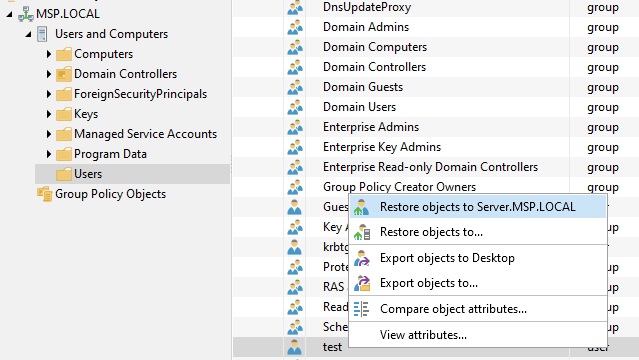Click the Users and Computers server icon
The width and height of the screenshot is (639, 360).
[x=42, y=34]
